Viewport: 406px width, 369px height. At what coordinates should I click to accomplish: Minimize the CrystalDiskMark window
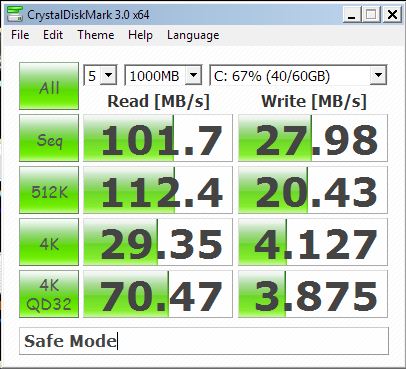[352, 15]
